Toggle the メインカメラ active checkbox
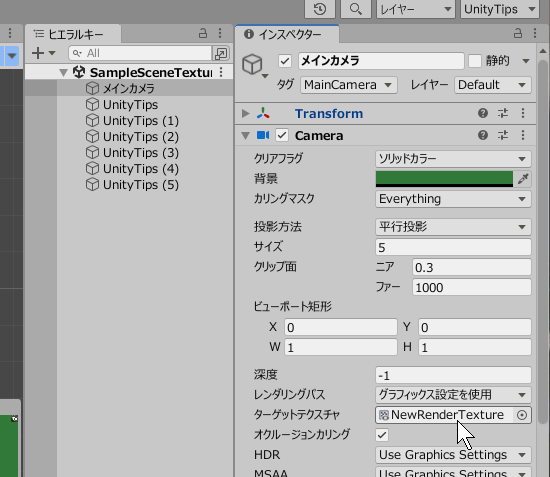The height and width of the screenshot is (477, 550). click(285, 61)
